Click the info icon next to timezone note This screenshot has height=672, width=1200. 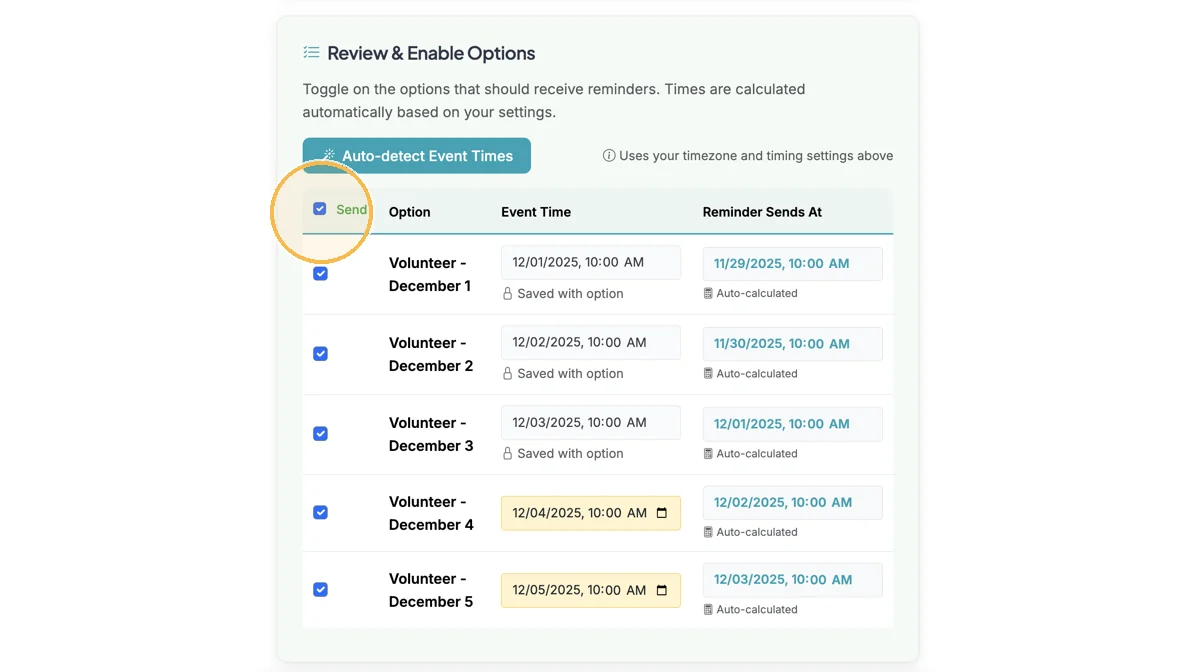click(x=609, y=155)
